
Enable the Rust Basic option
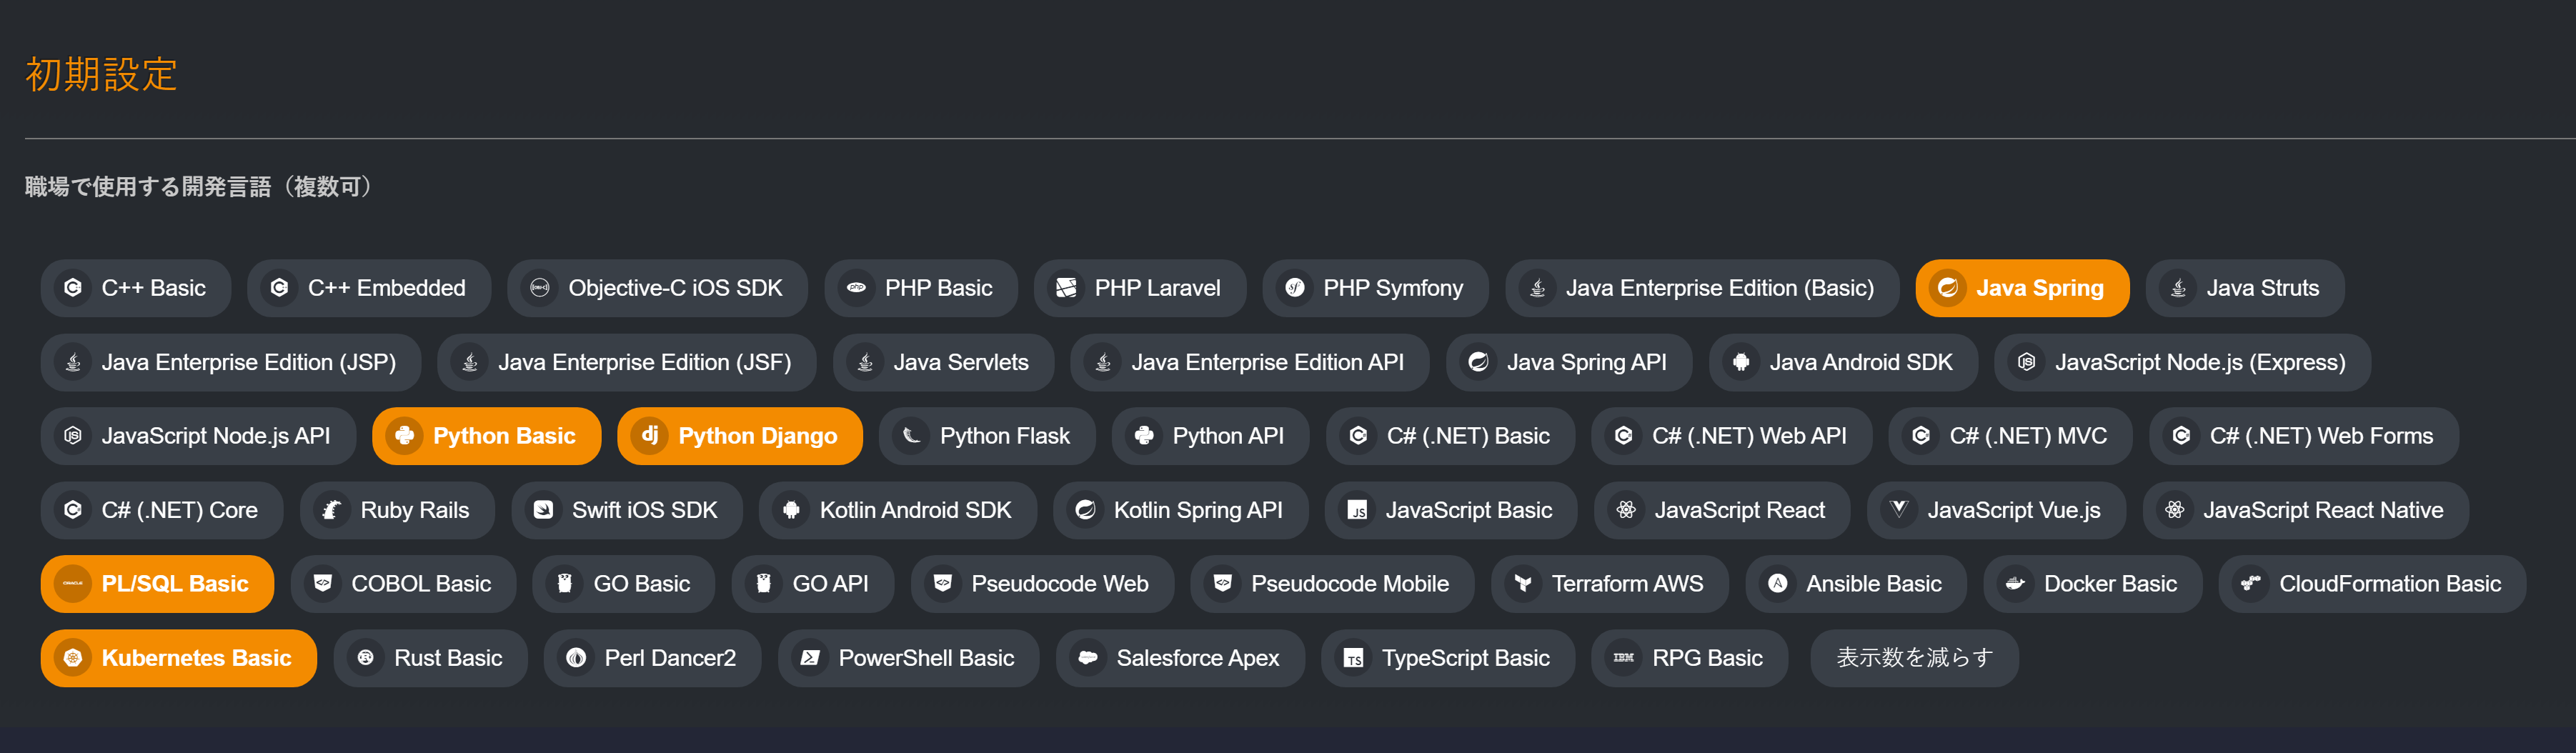430,658
